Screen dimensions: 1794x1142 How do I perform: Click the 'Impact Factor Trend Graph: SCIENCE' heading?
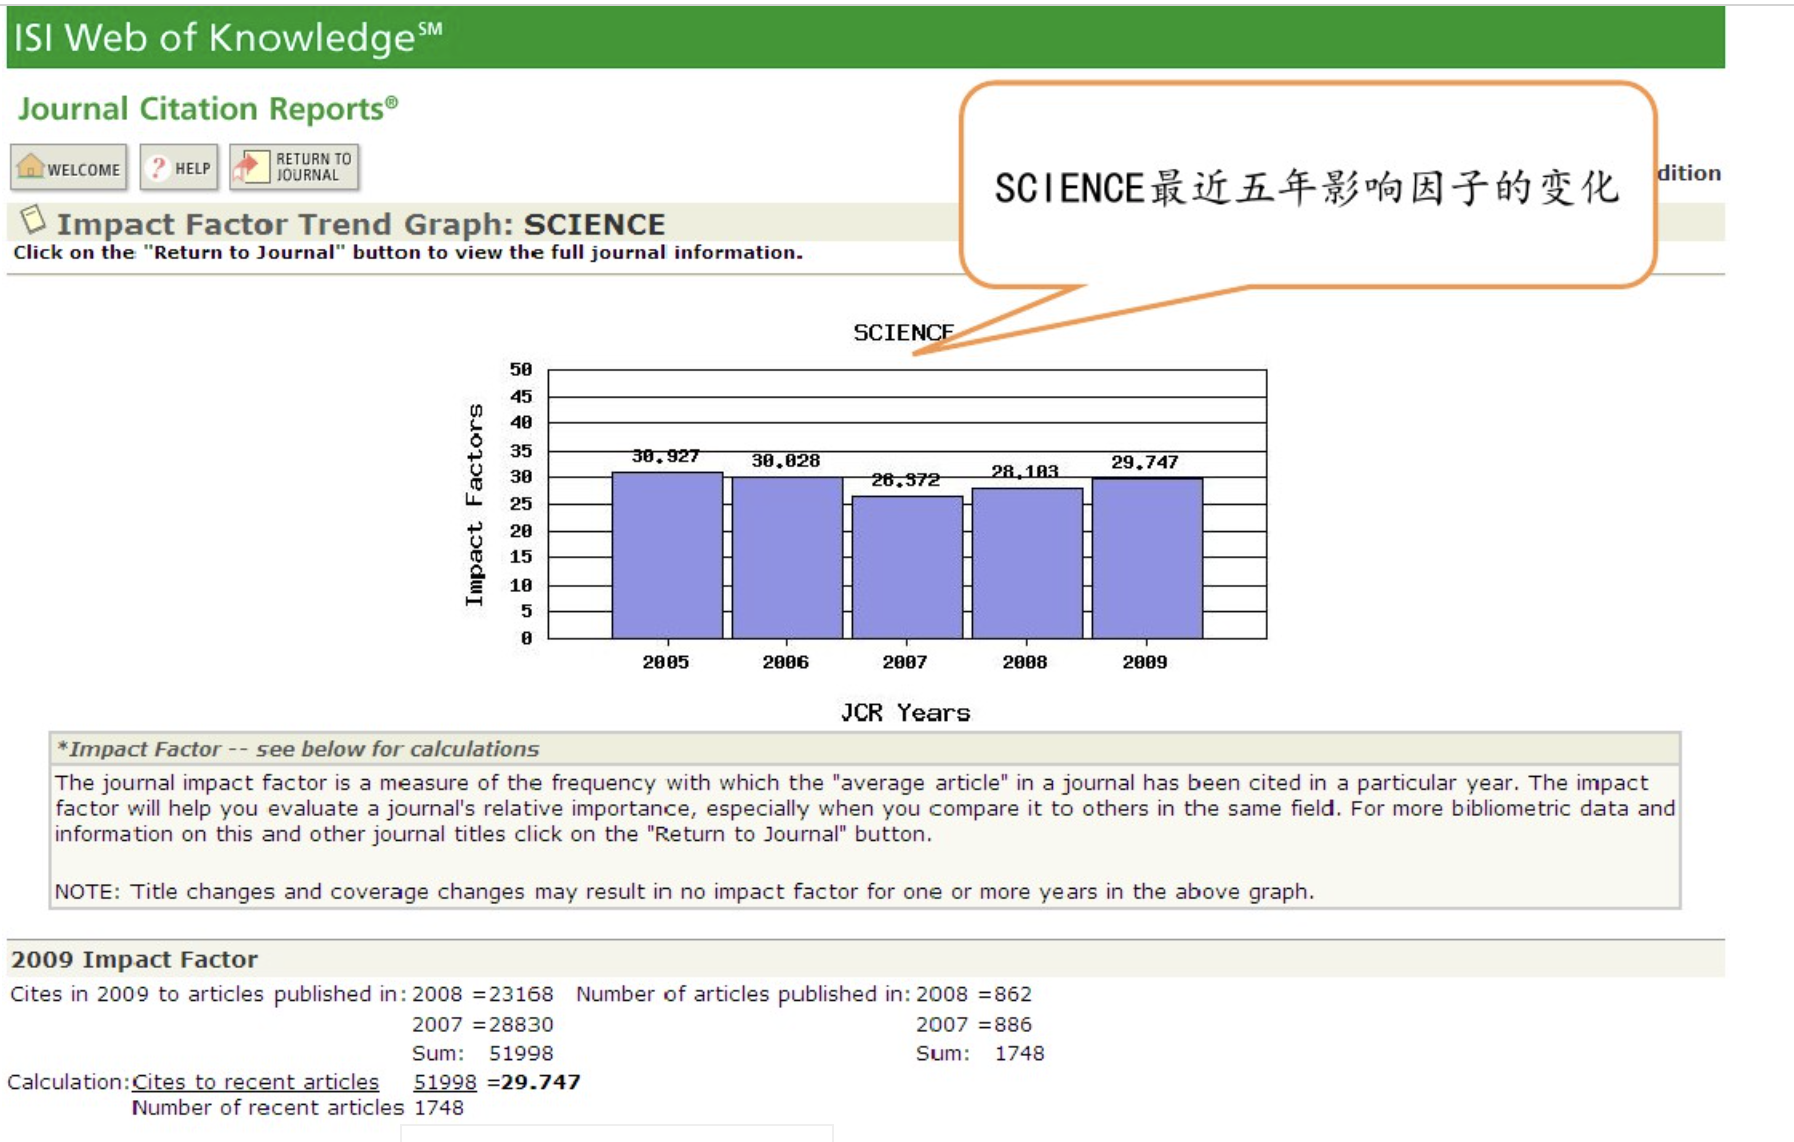(x=361, y=224)
